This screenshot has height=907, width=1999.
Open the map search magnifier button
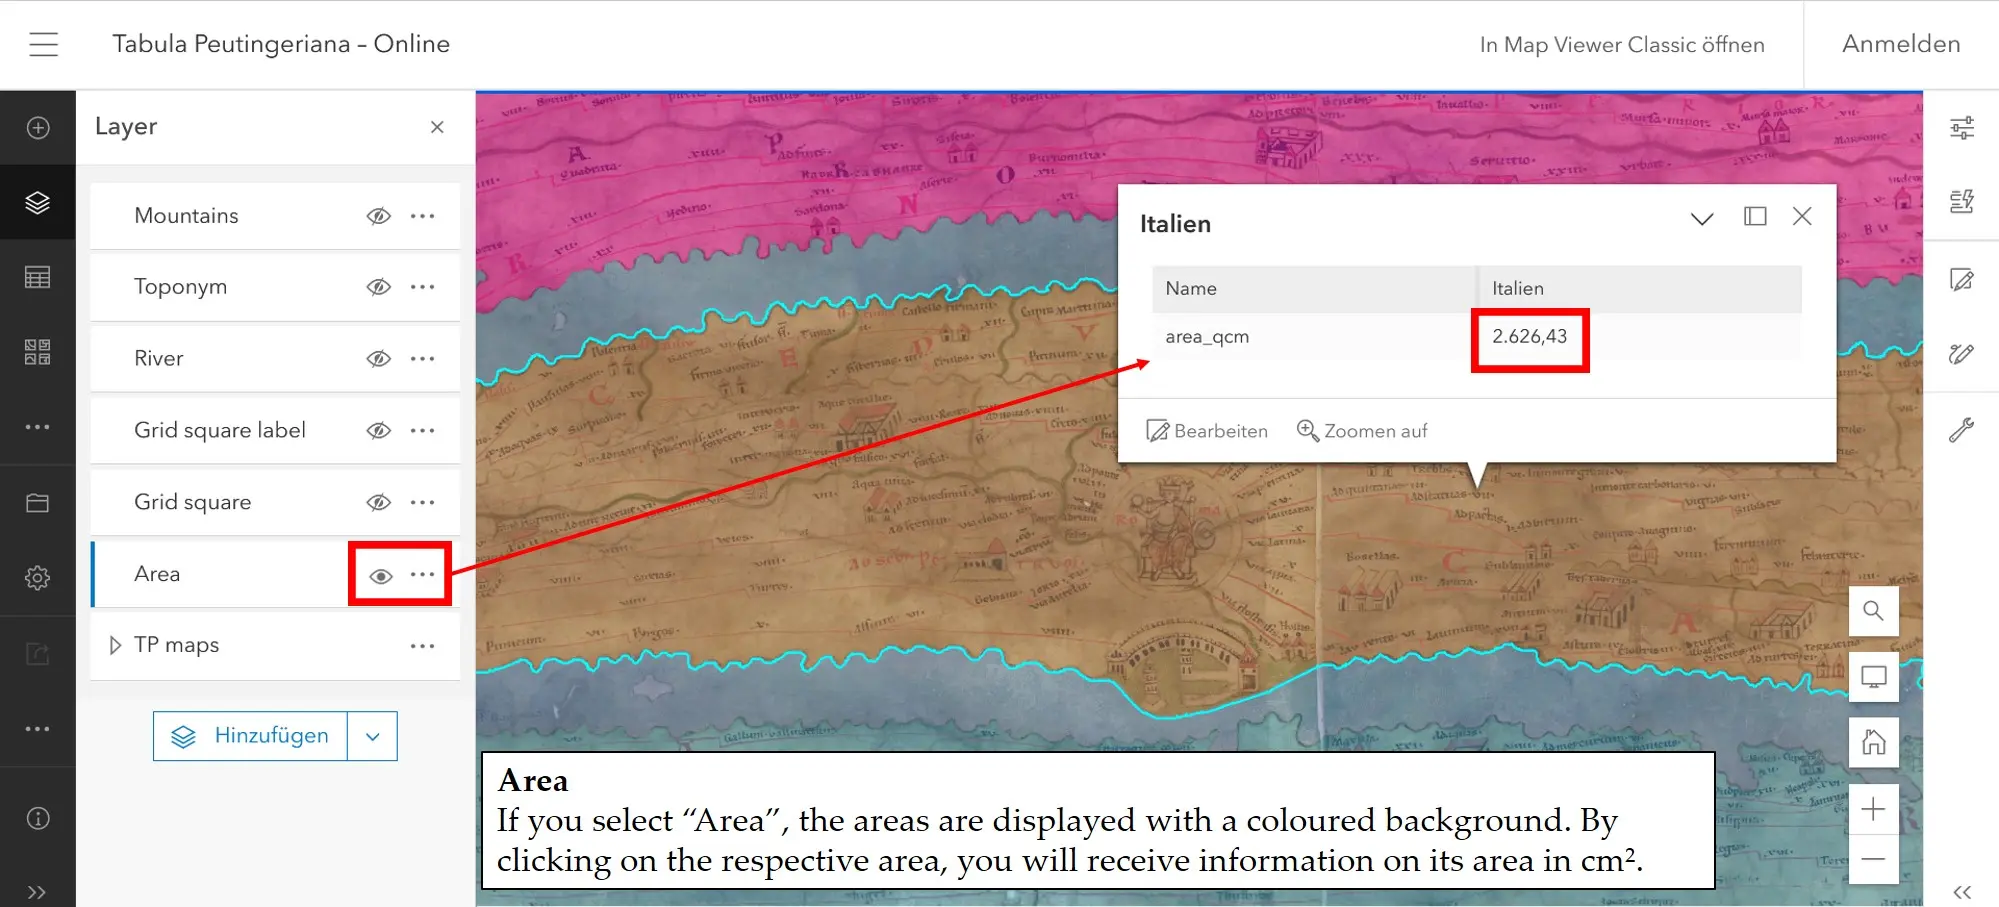[1873, 610]
